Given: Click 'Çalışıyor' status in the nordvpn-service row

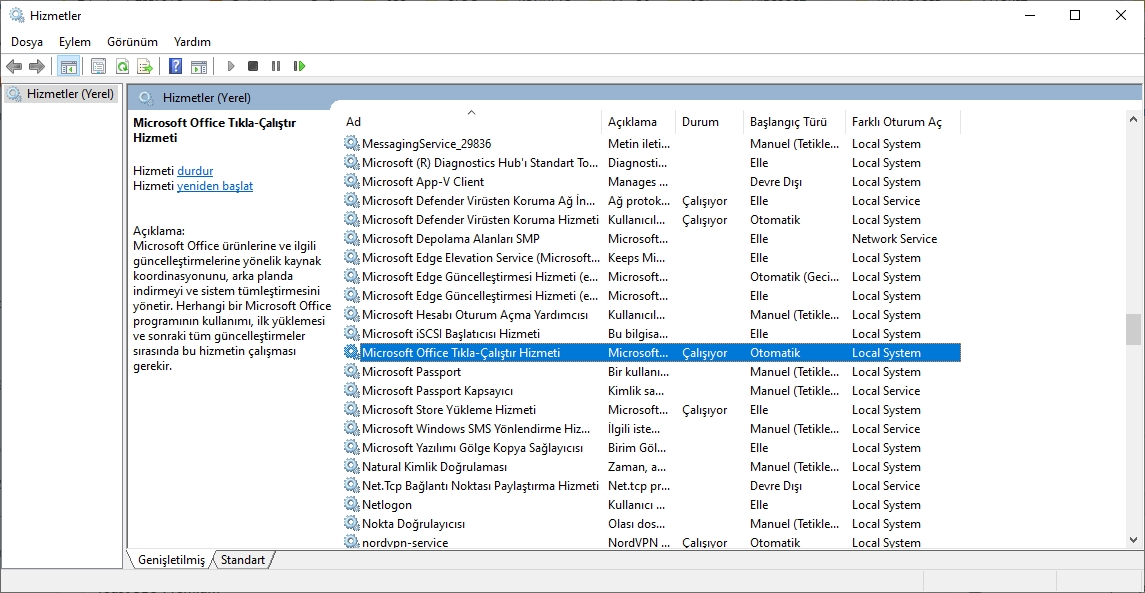Looking at the screenshot, I should pyautogui.click(x=705, y=543).
